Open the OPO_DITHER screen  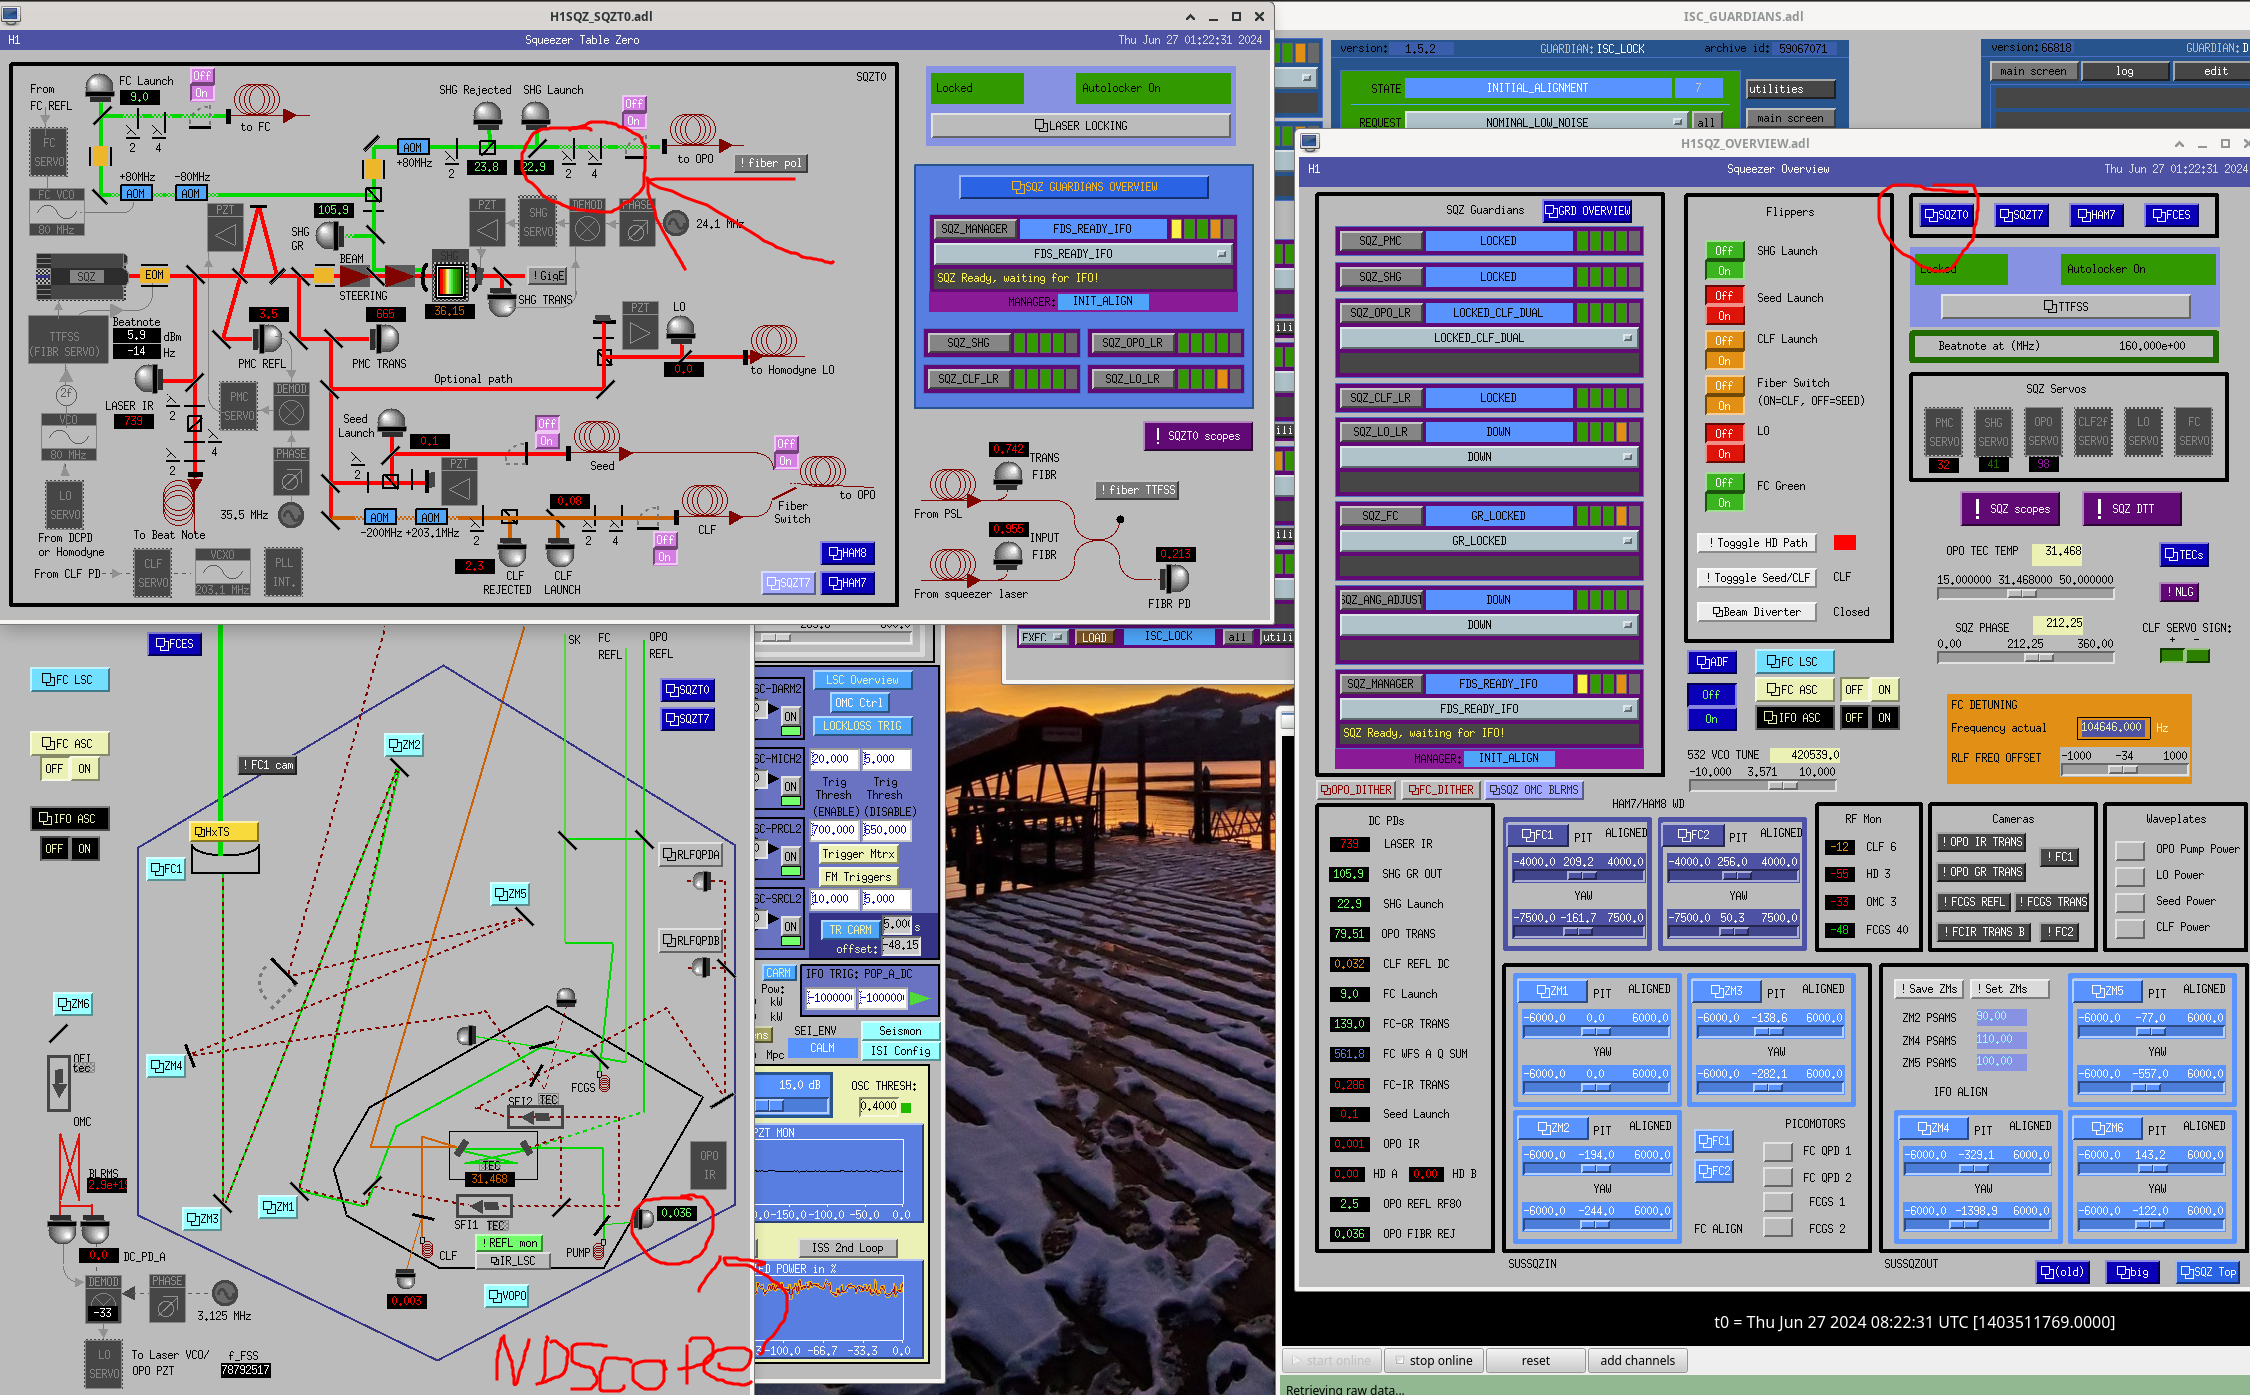[x=1356, y=790]
